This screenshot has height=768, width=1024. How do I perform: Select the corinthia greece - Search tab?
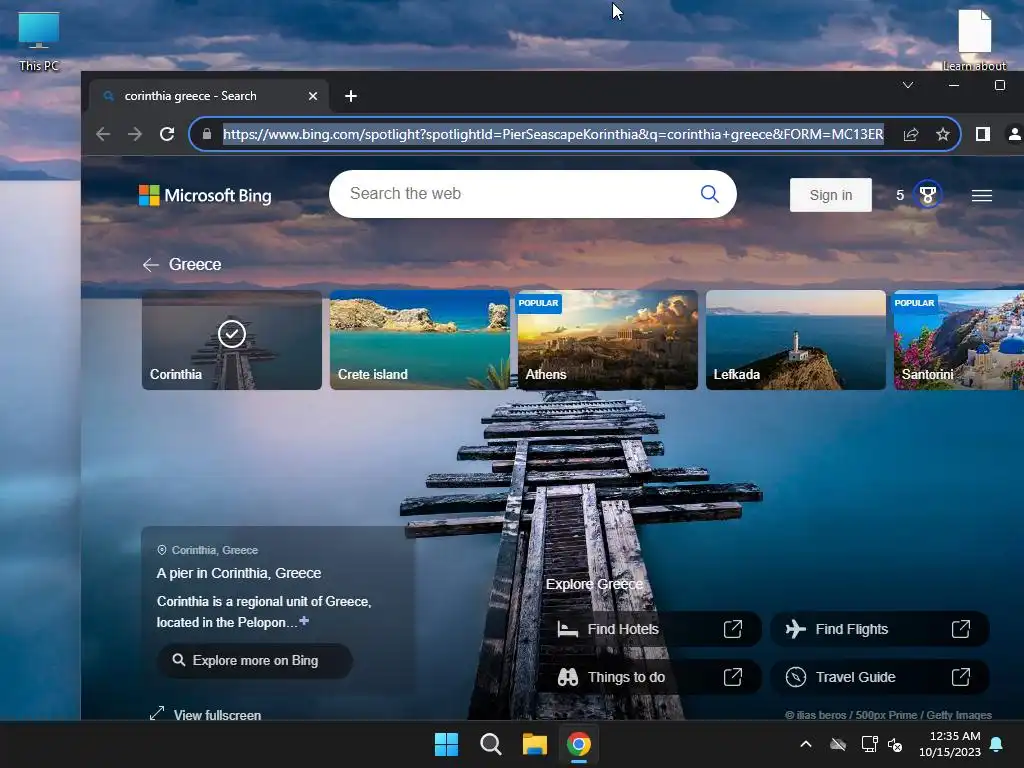(x=209, y=96)
